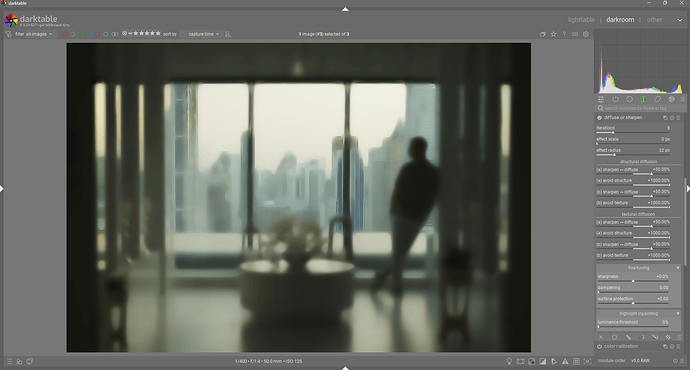Turn off diffuse or sharpen module
This screenshot has height=370, width=690.
pyautogui.click(x=599, y=118)
